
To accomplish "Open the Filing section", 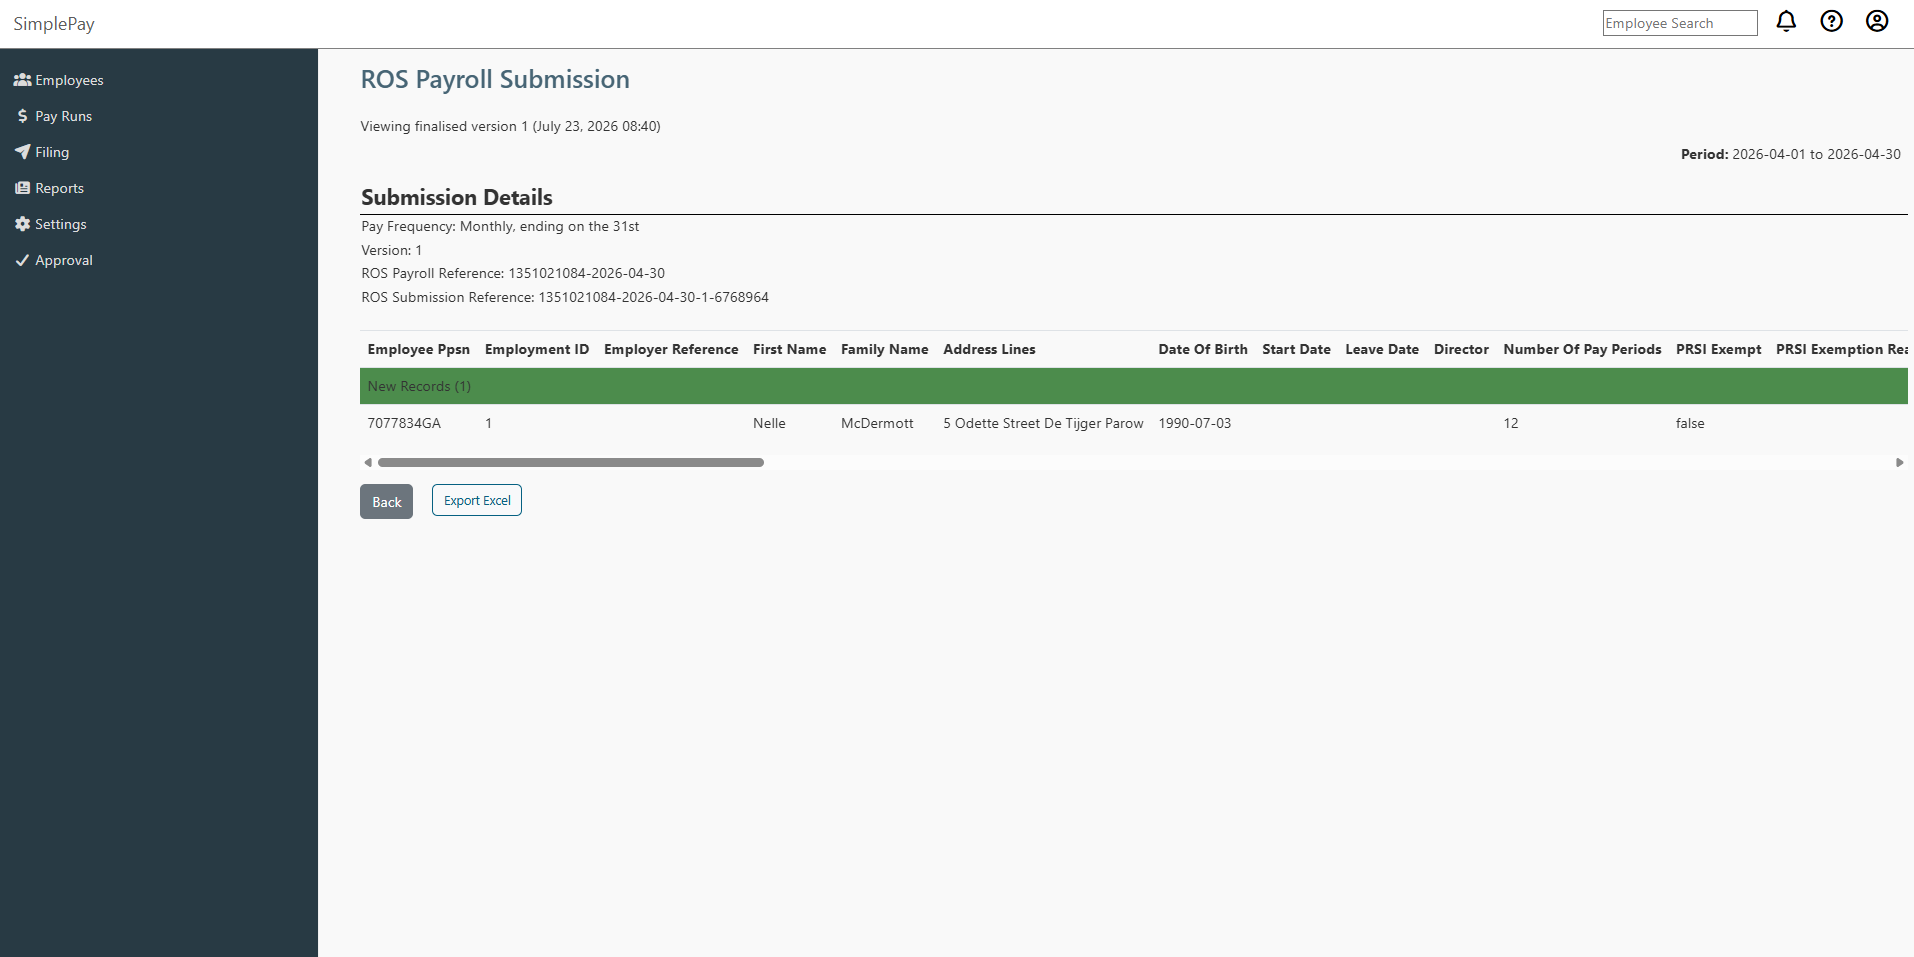I will tap(52, 152).
